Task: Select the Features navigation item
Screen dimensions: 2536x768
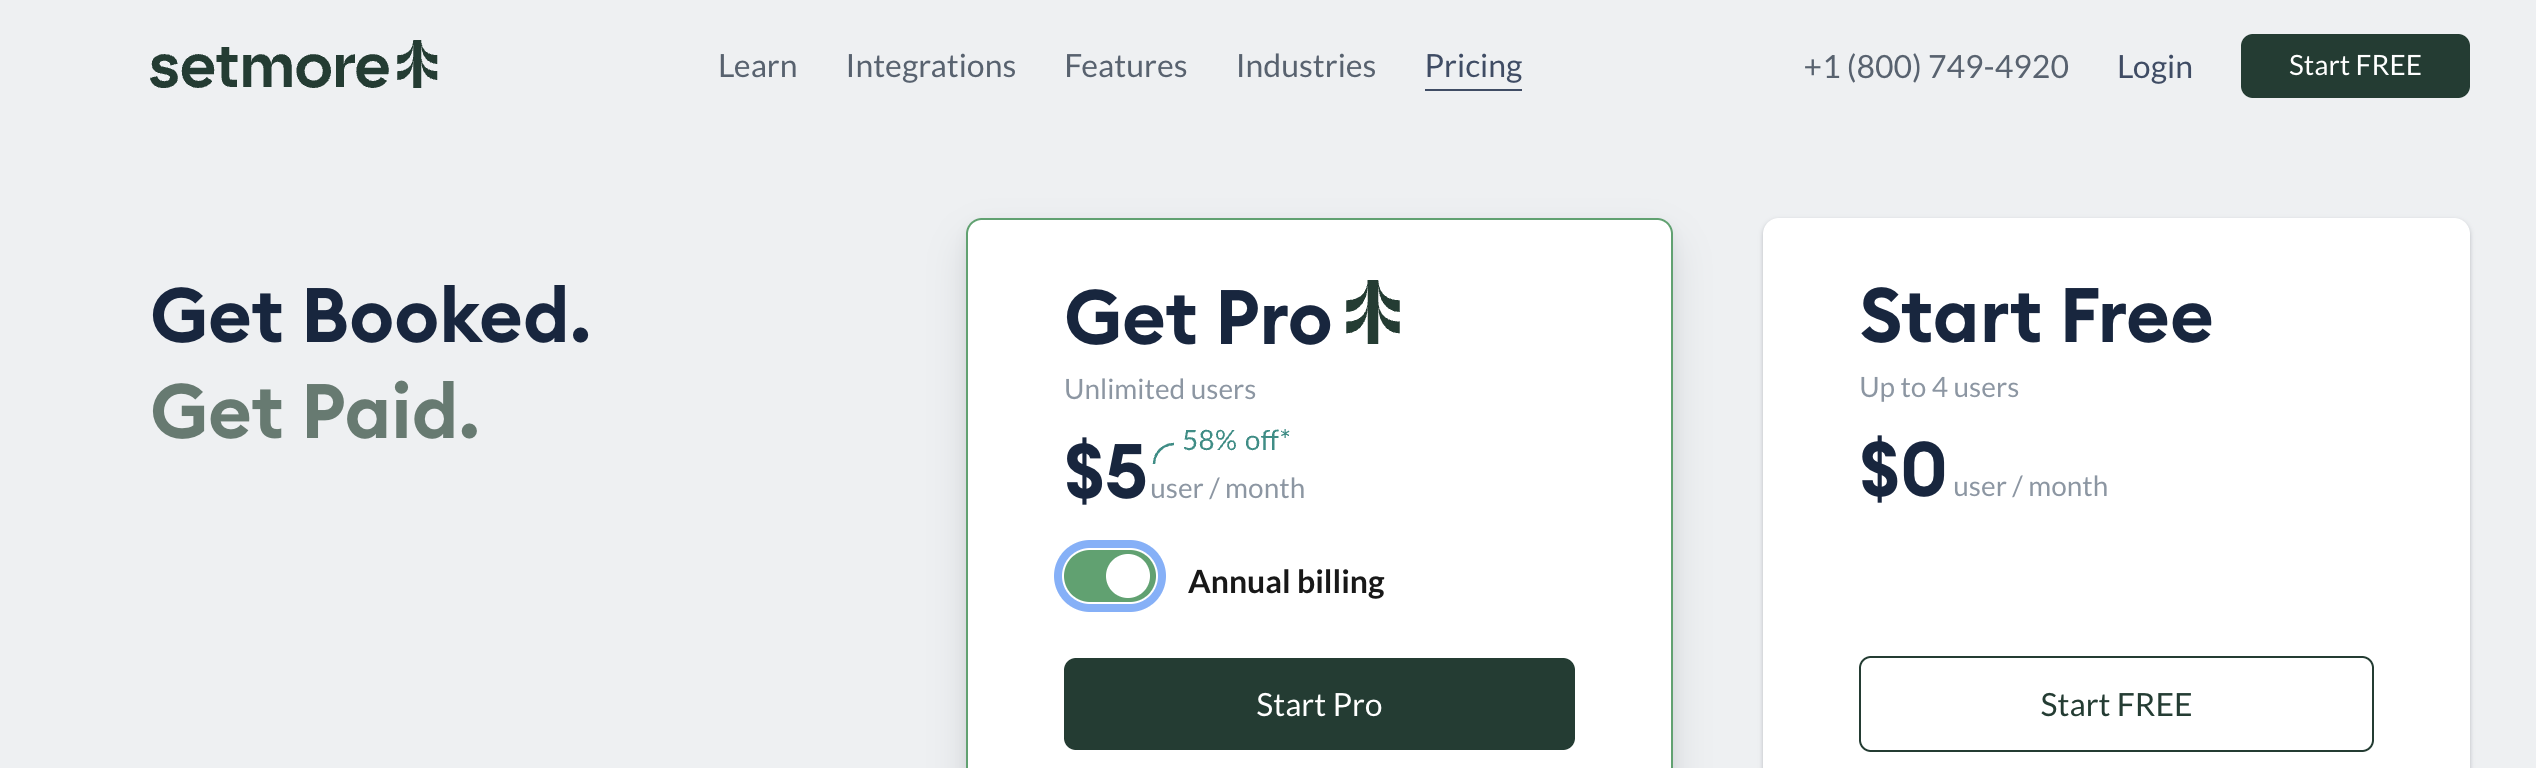Action: 1125,66
